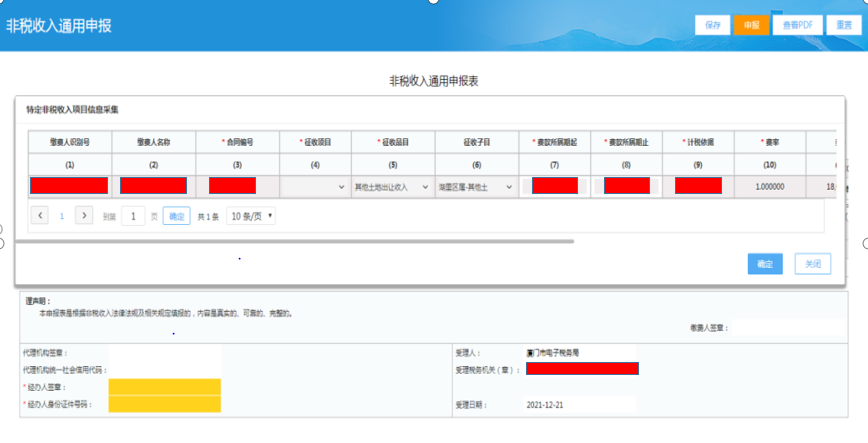Click the 受理日期 field 2021-12-21
The width and height of the screenshot is (868, 443).
pos(580,405)
